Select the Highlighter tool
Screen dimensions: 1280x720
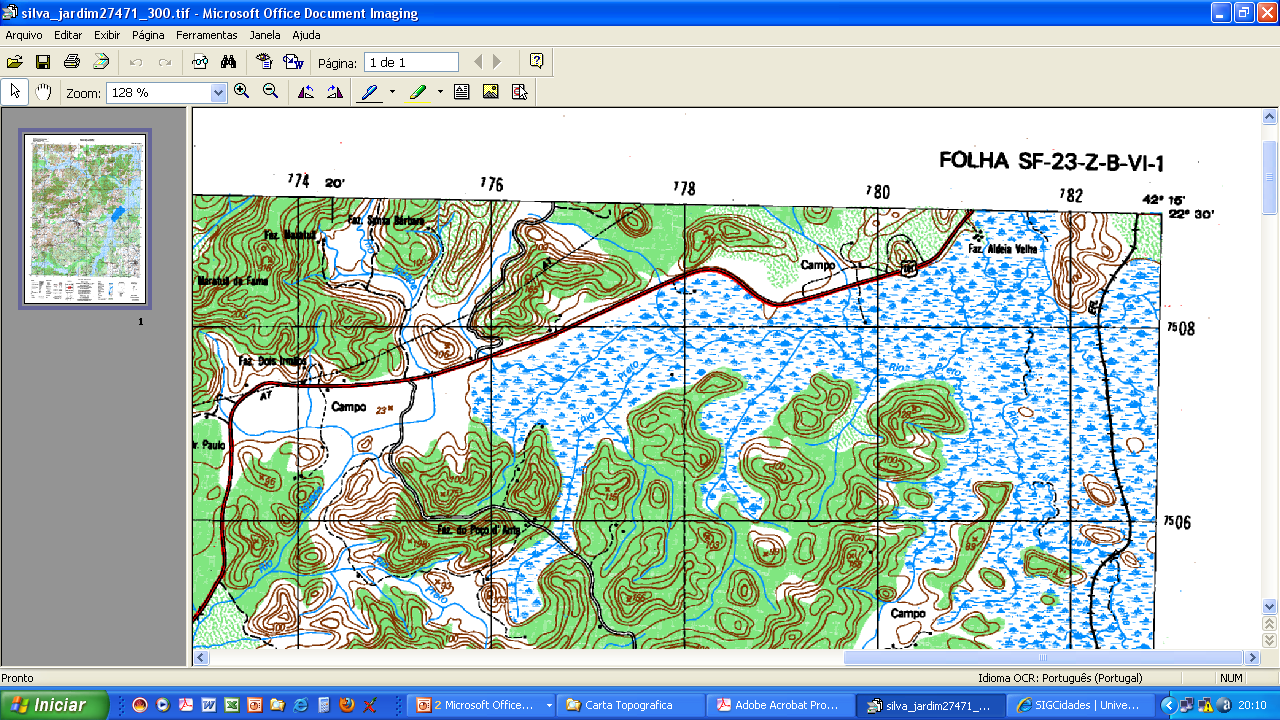(419, 92)
